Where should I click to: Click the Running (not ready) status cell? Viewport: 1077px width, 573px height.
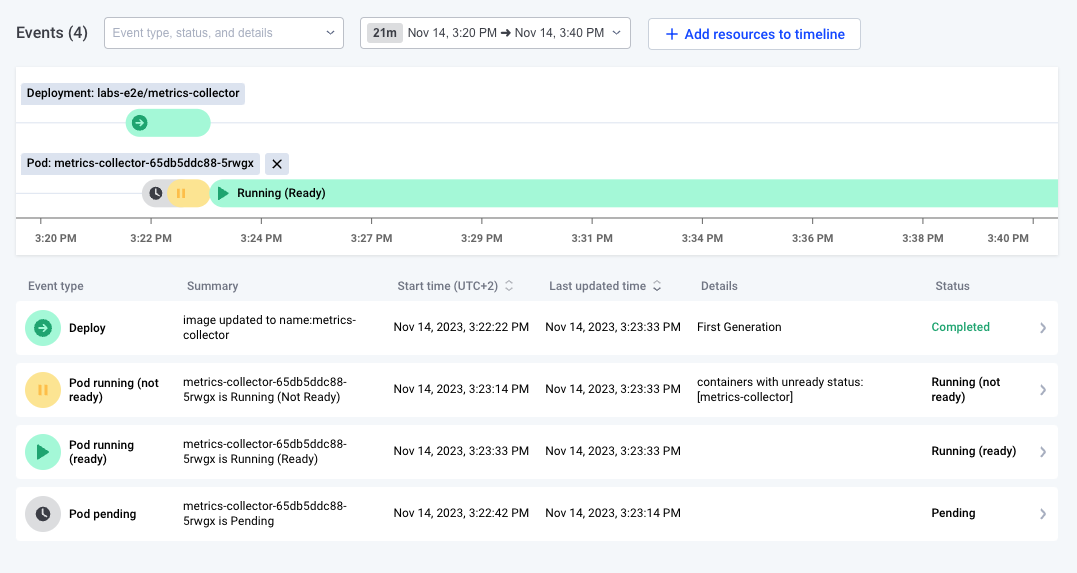click(x=965, y=390)
